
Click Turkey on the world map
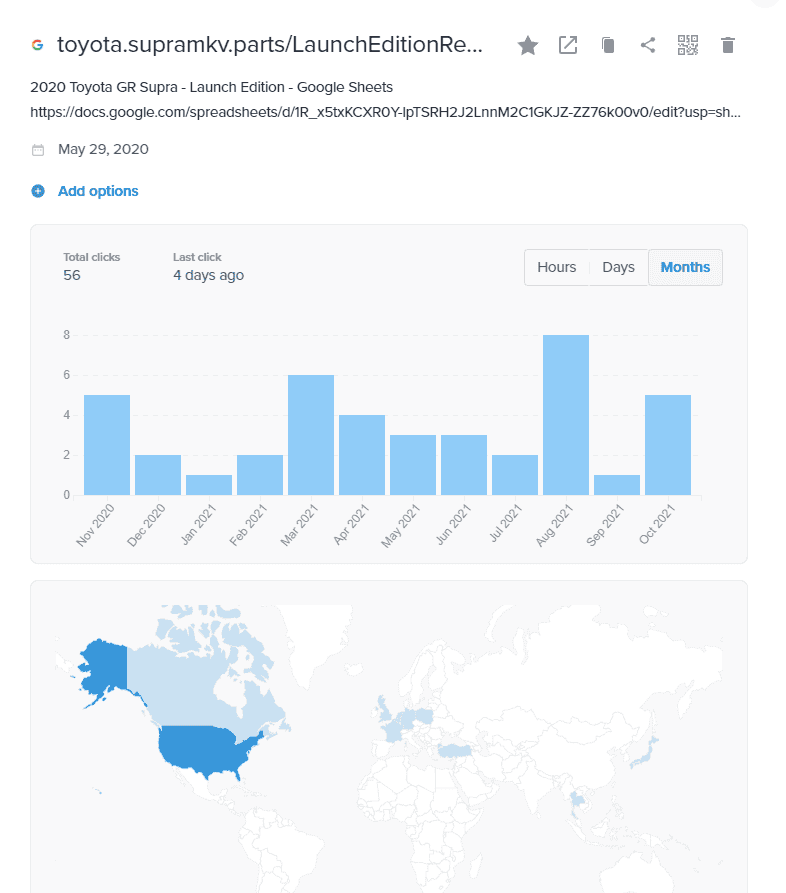(455, 751)
